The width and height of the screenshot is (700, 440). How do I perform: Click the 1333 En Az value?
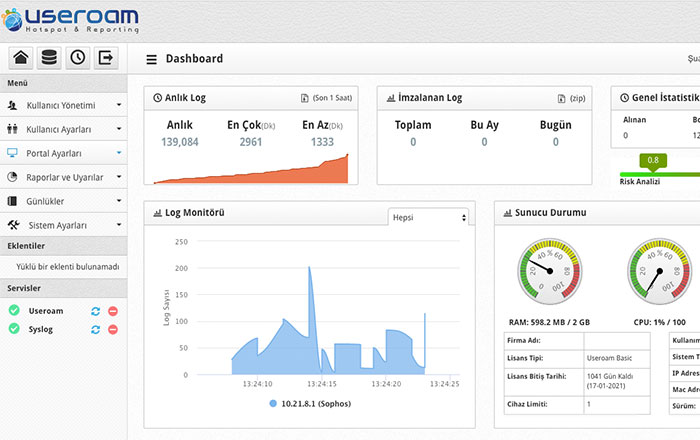pyautogui.click(x=322, y=142)
